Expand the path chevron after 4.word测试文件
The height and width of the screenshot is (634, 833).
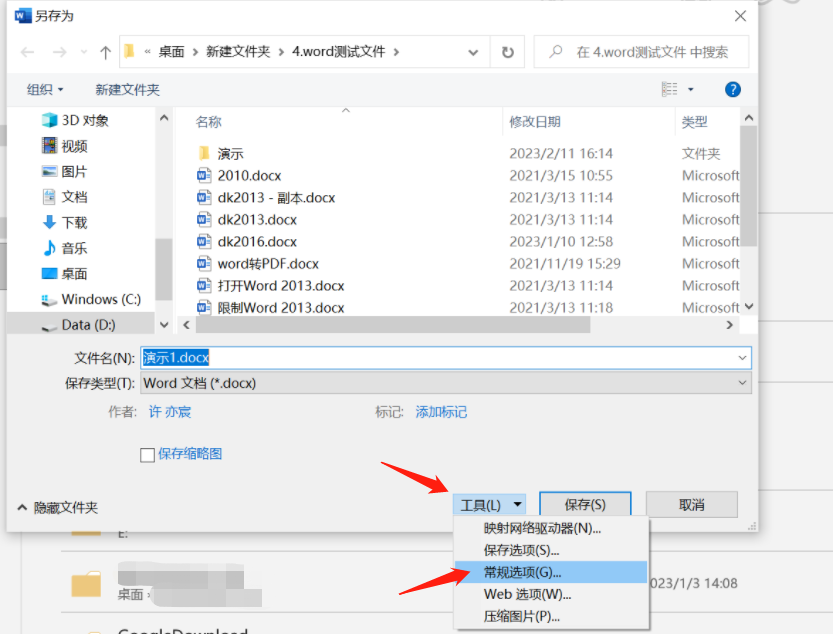[x=396, y=52]
